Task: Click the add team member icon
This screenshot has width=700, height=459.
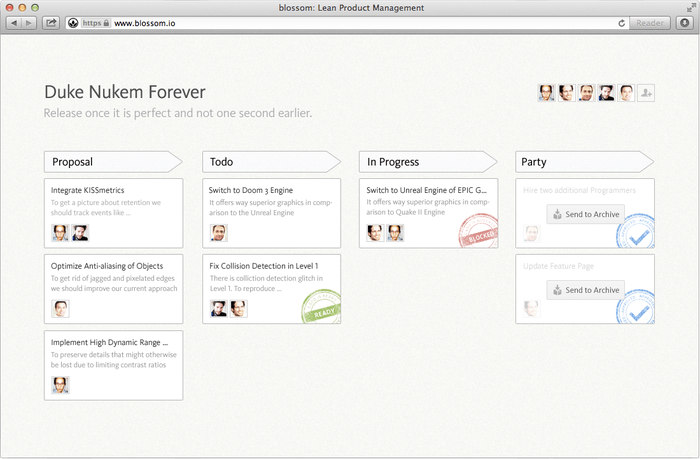Action: tap(646, 93)
